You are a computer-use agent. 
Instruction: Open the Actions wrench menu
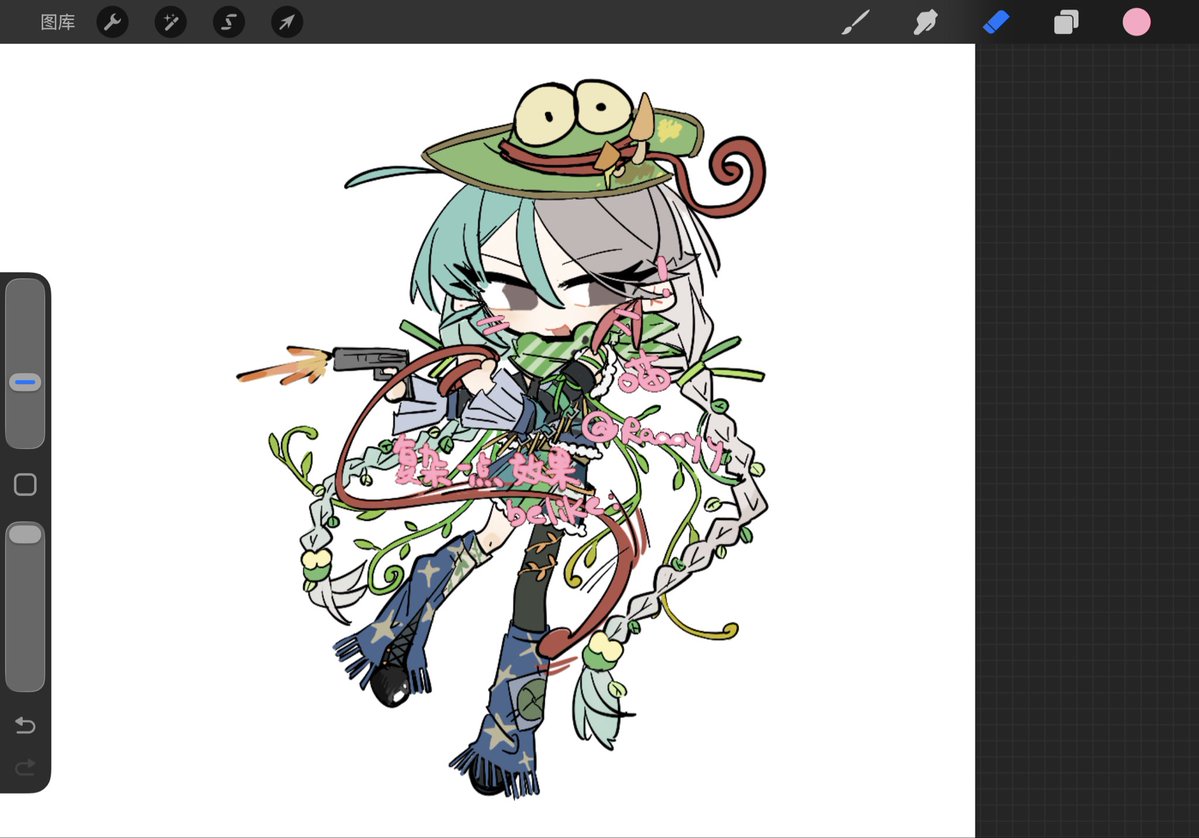111,21
